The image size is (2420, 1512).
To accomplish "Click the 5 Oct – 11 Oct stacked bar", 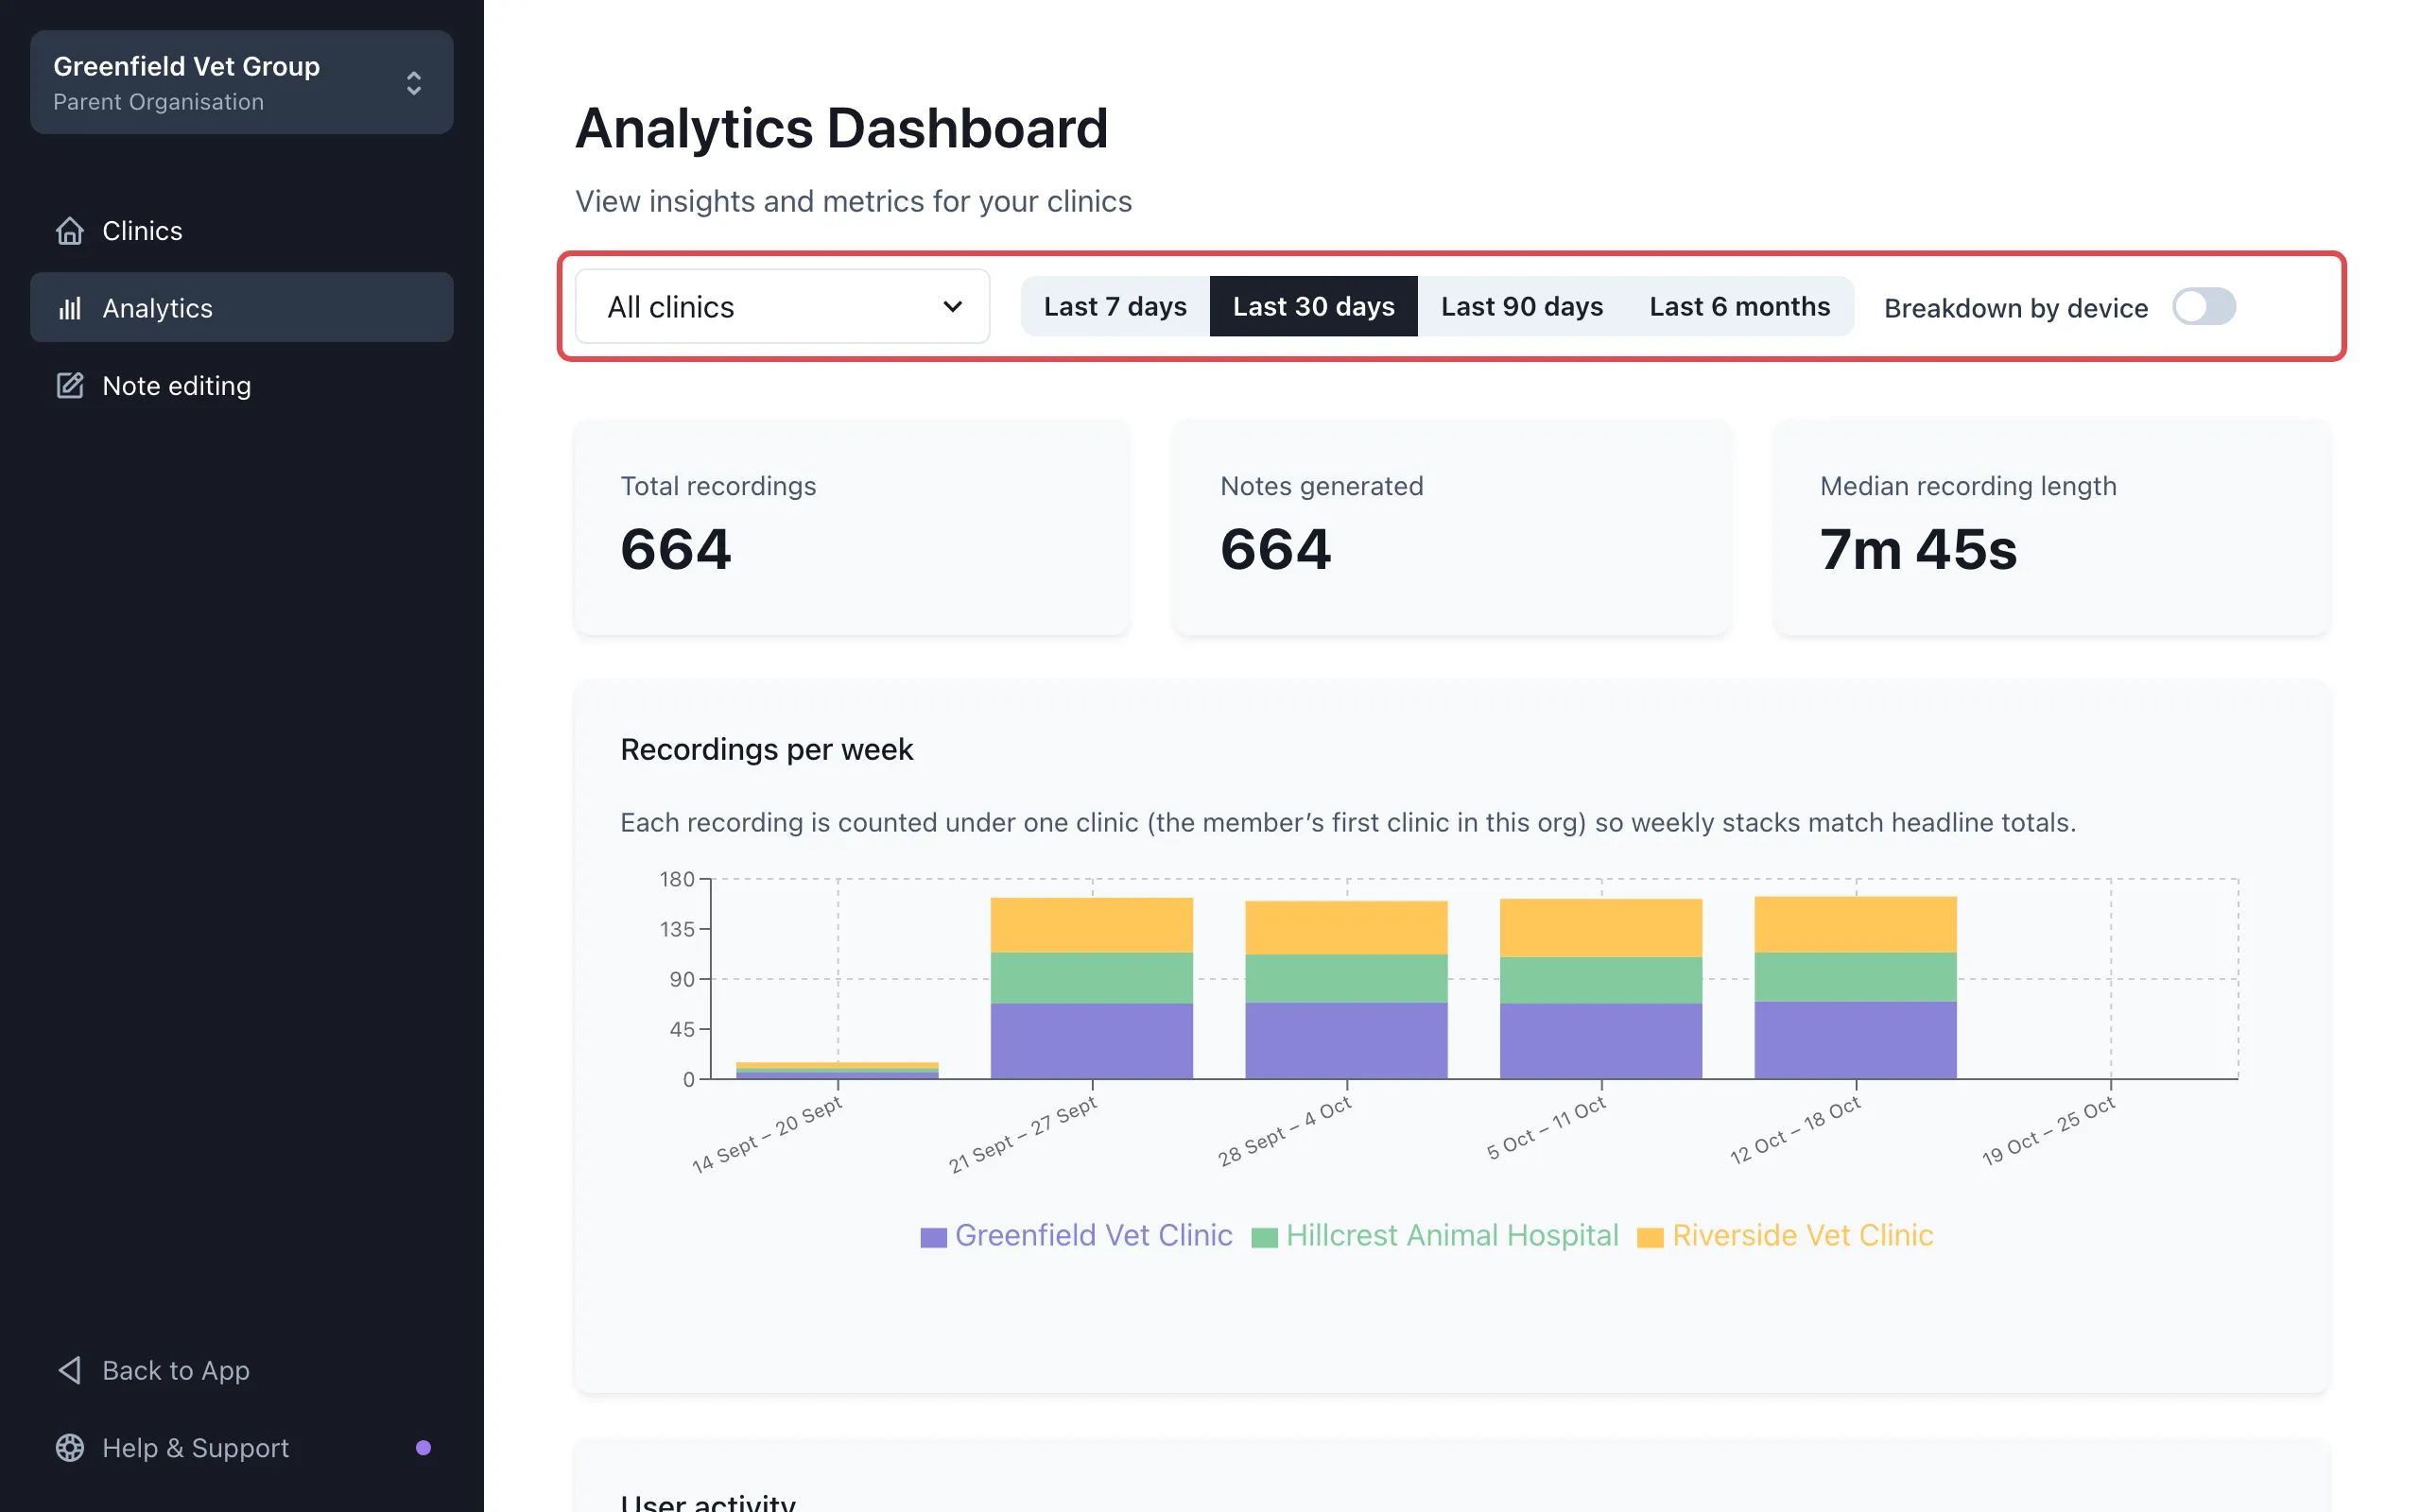I will [x=1600, y=989].
